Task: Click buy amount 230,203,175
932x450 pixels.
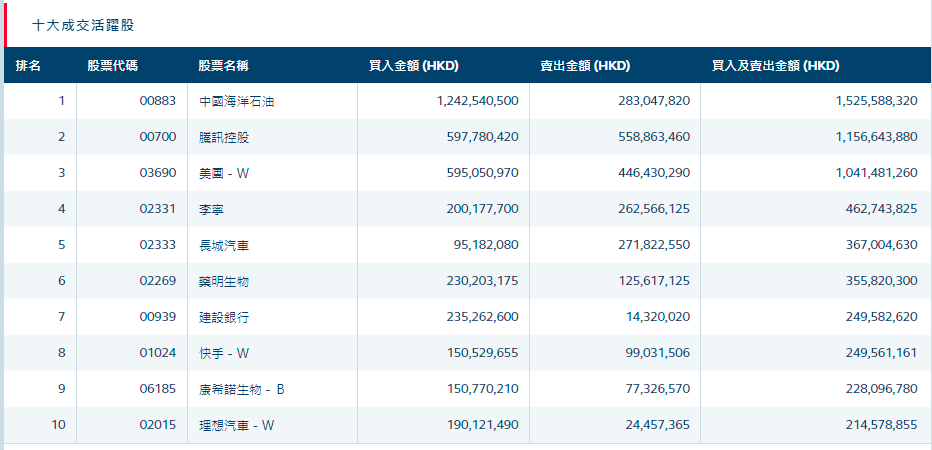Action: click(483, 281)
